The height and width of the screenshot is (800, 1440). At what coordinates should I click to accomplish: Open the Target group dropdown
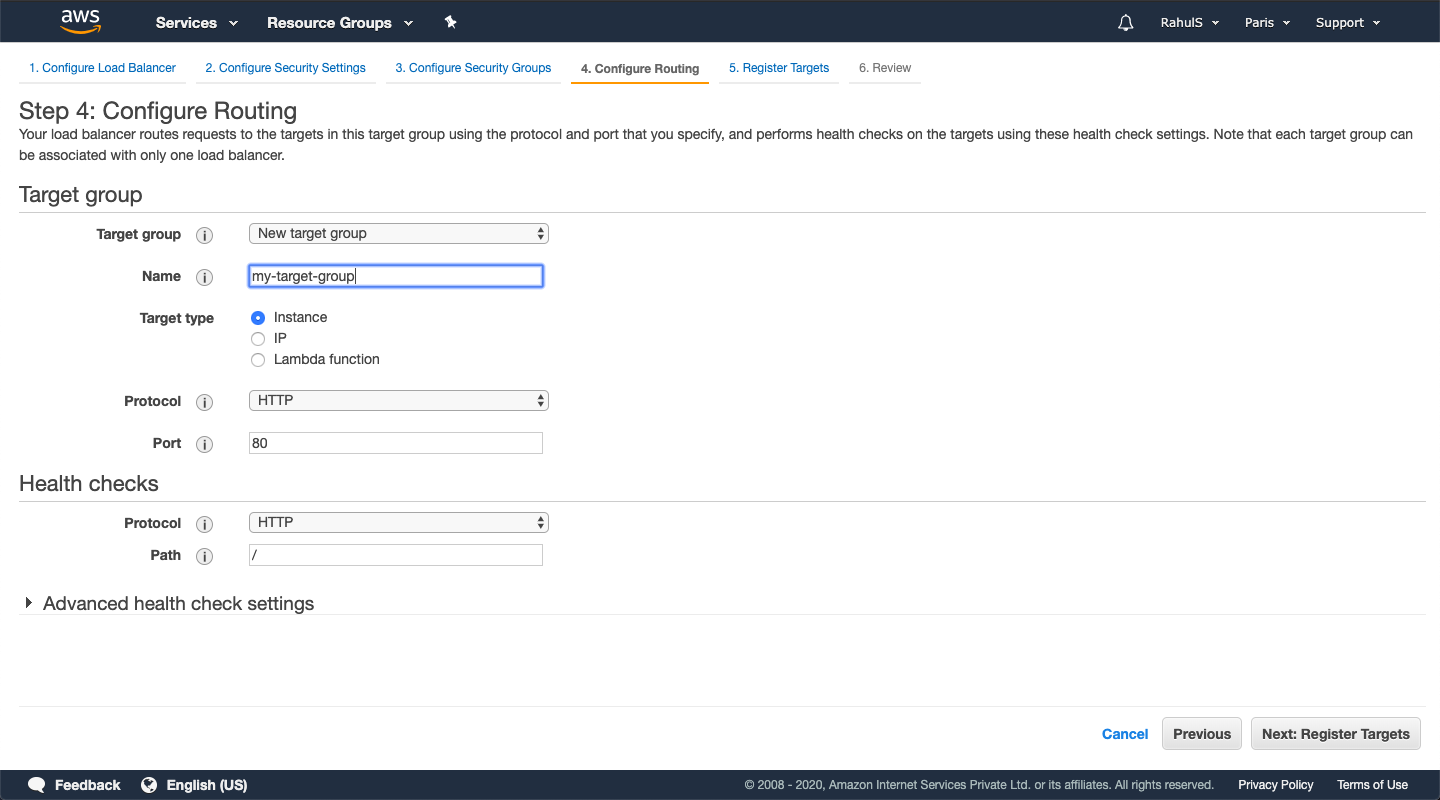[x=398, y=233]
